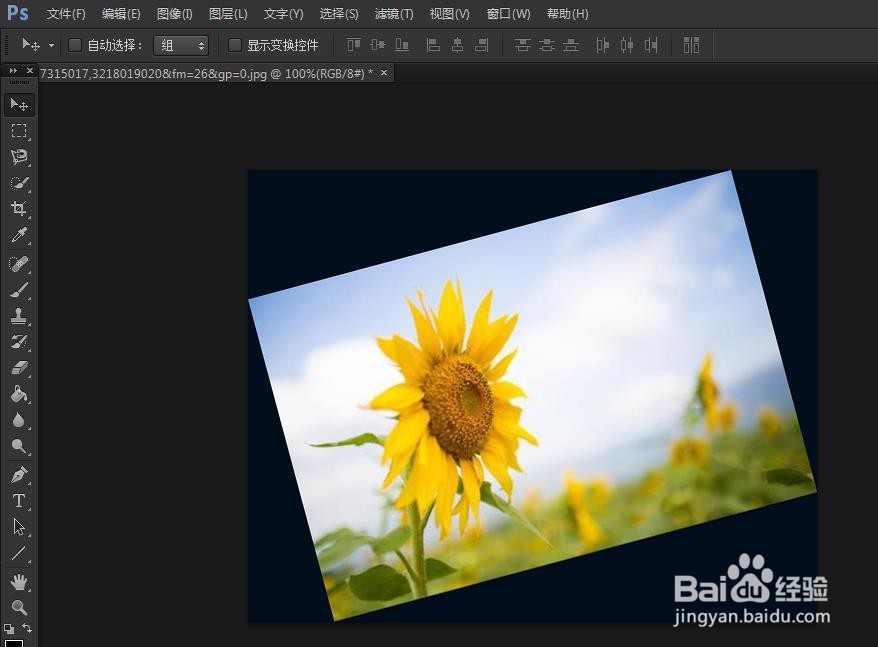
Task: Select the Line shape tool
Action: point(19,553)
